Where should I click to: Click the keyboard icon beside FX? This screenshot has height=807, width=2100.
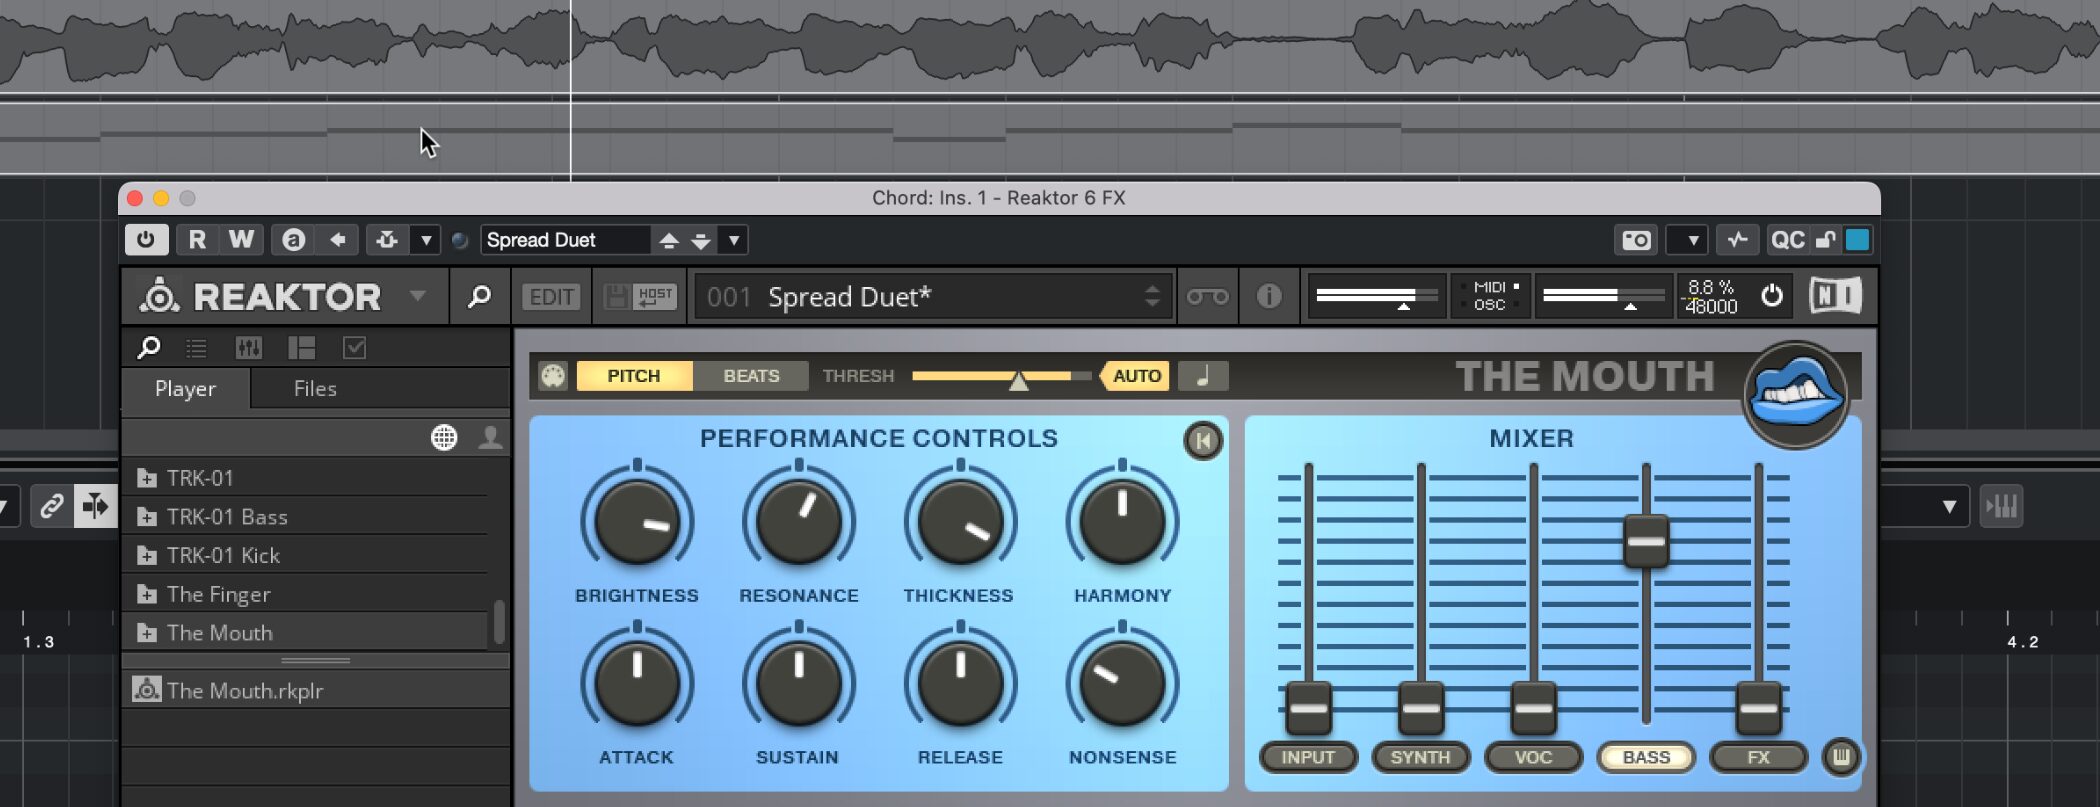click(x=1841, y=757)
